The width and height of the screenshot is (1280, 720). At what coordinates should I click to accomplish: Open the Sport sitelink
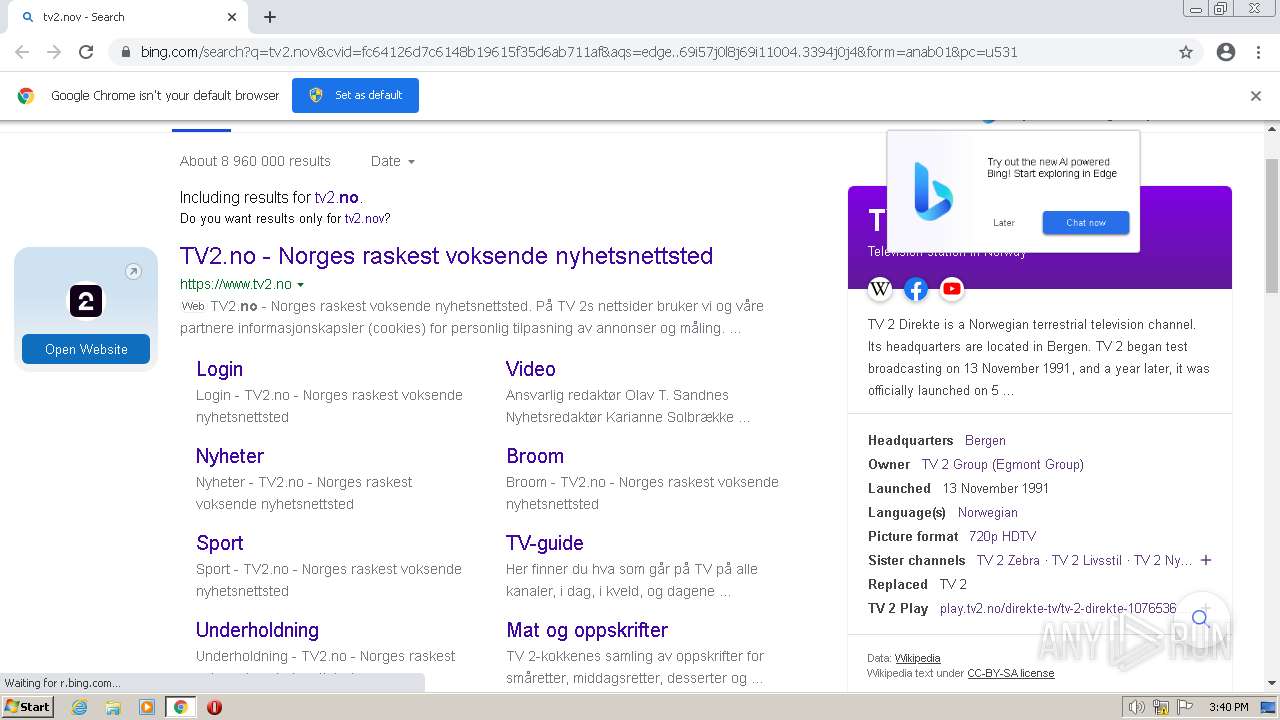click(219, 543)
